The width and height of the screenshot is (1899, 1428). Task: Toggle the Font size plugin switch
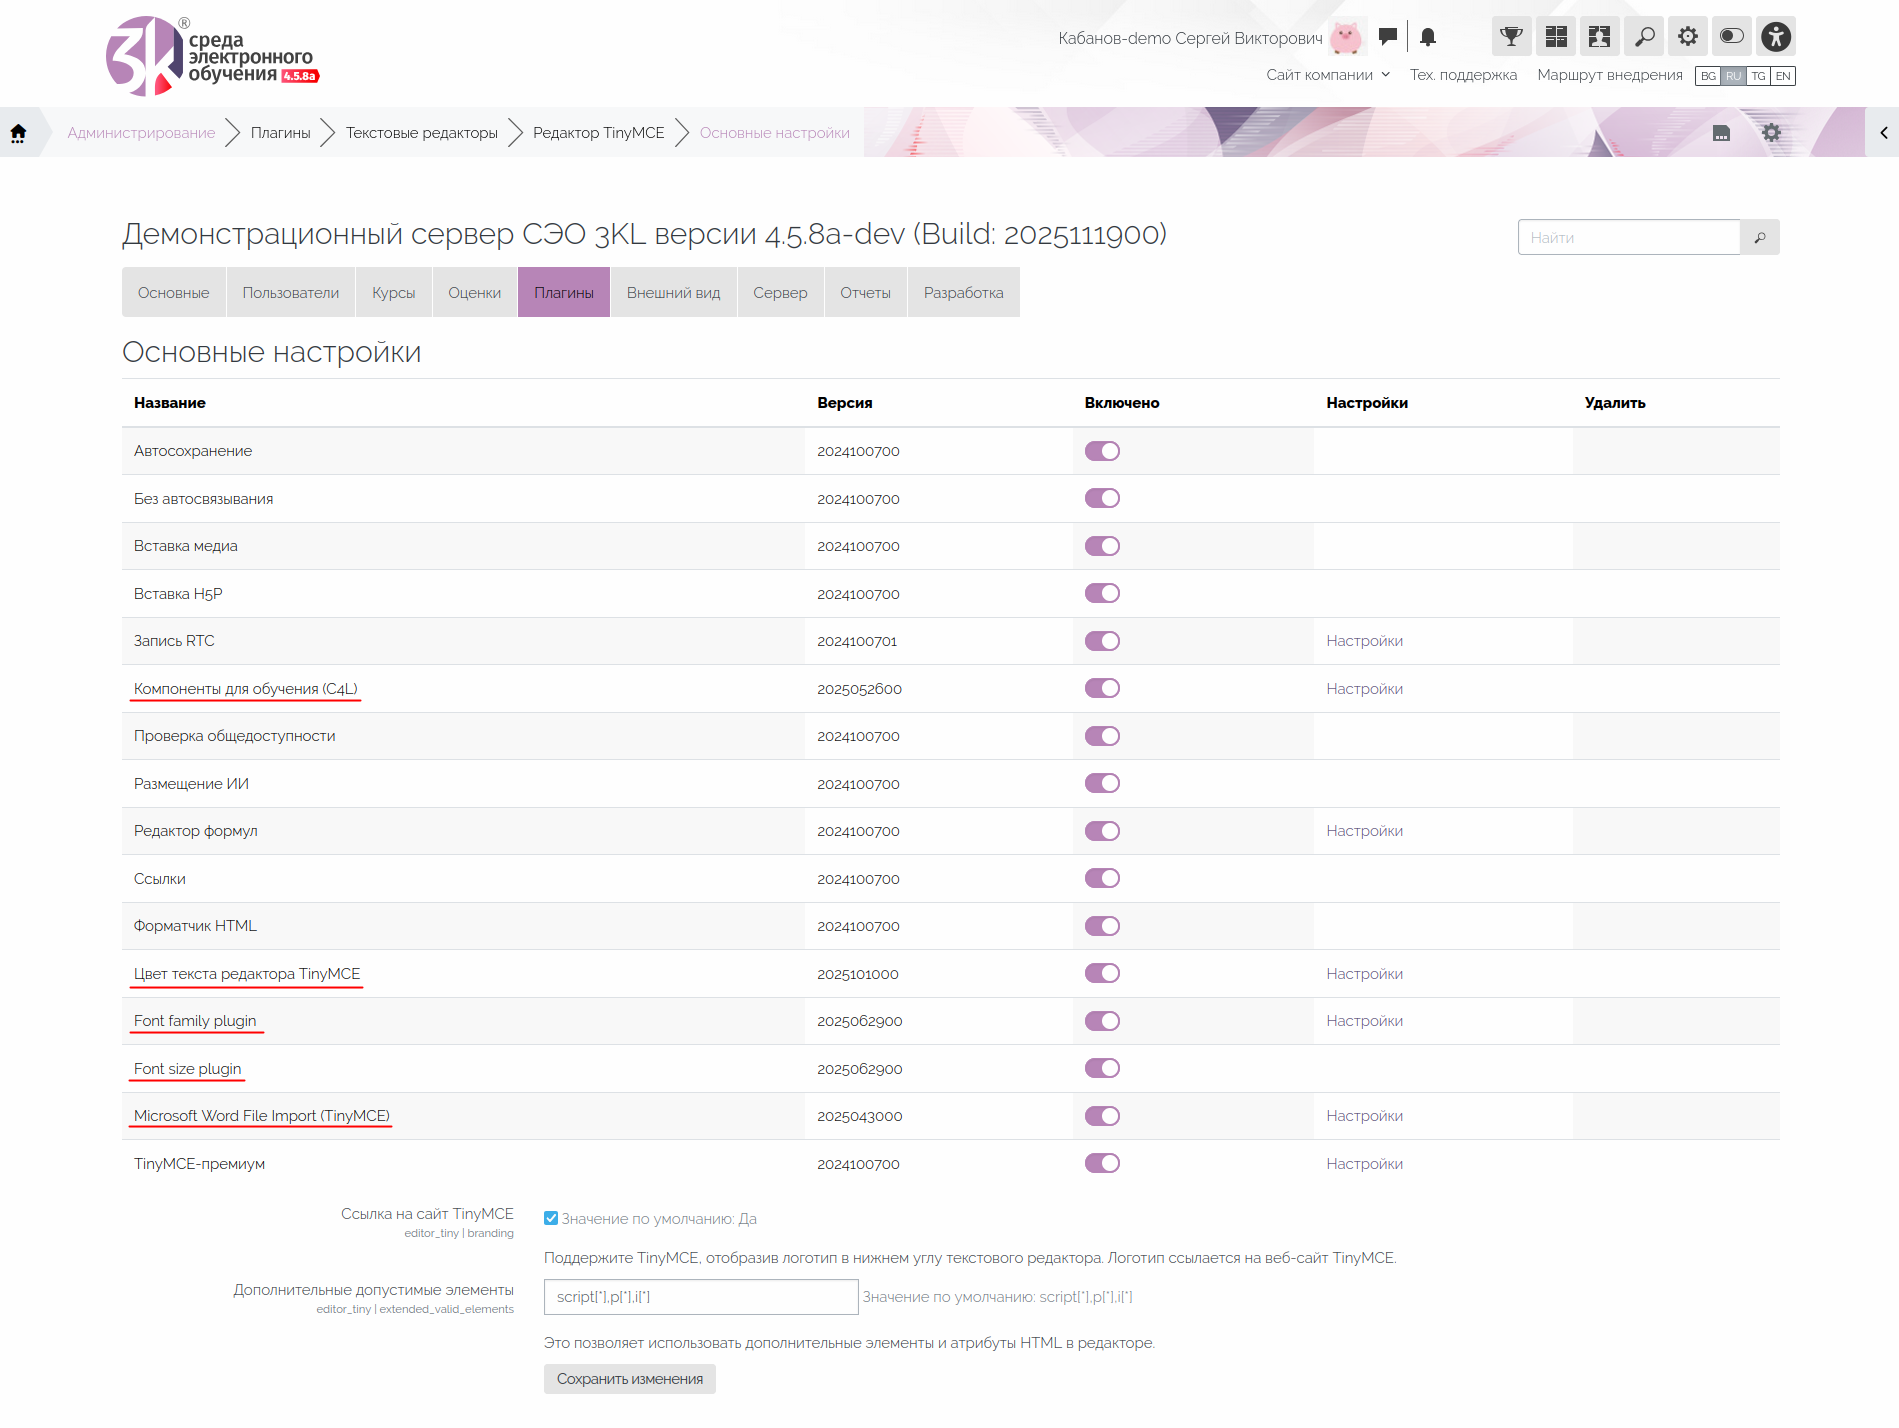pos(1102,1069)
